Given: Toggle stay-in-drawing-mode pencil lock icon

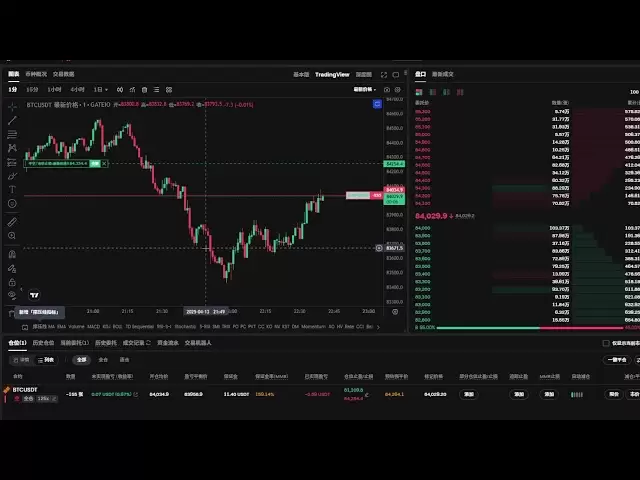Looking at the screenshot, I should 12,268.
